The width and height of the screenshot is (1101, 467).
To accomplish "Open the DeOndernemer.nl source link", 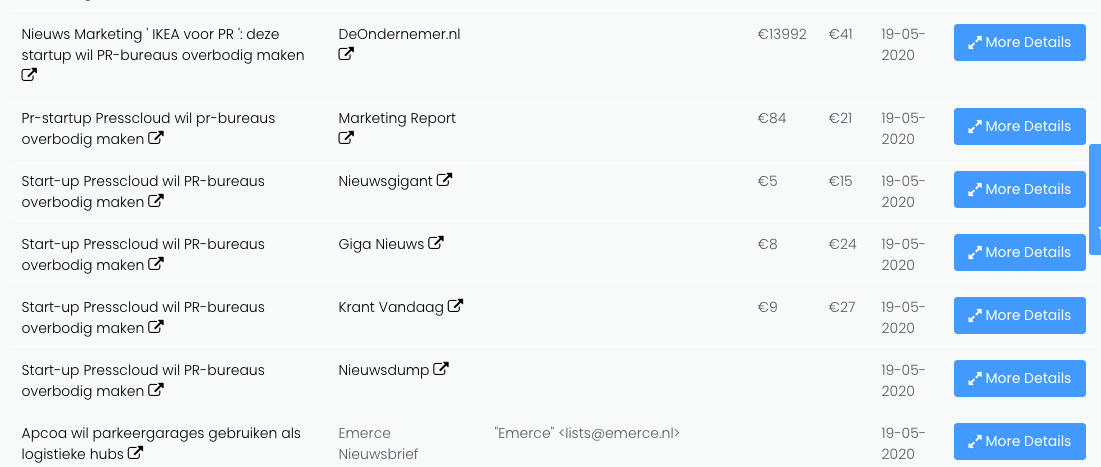I will [x=399, y=34].
